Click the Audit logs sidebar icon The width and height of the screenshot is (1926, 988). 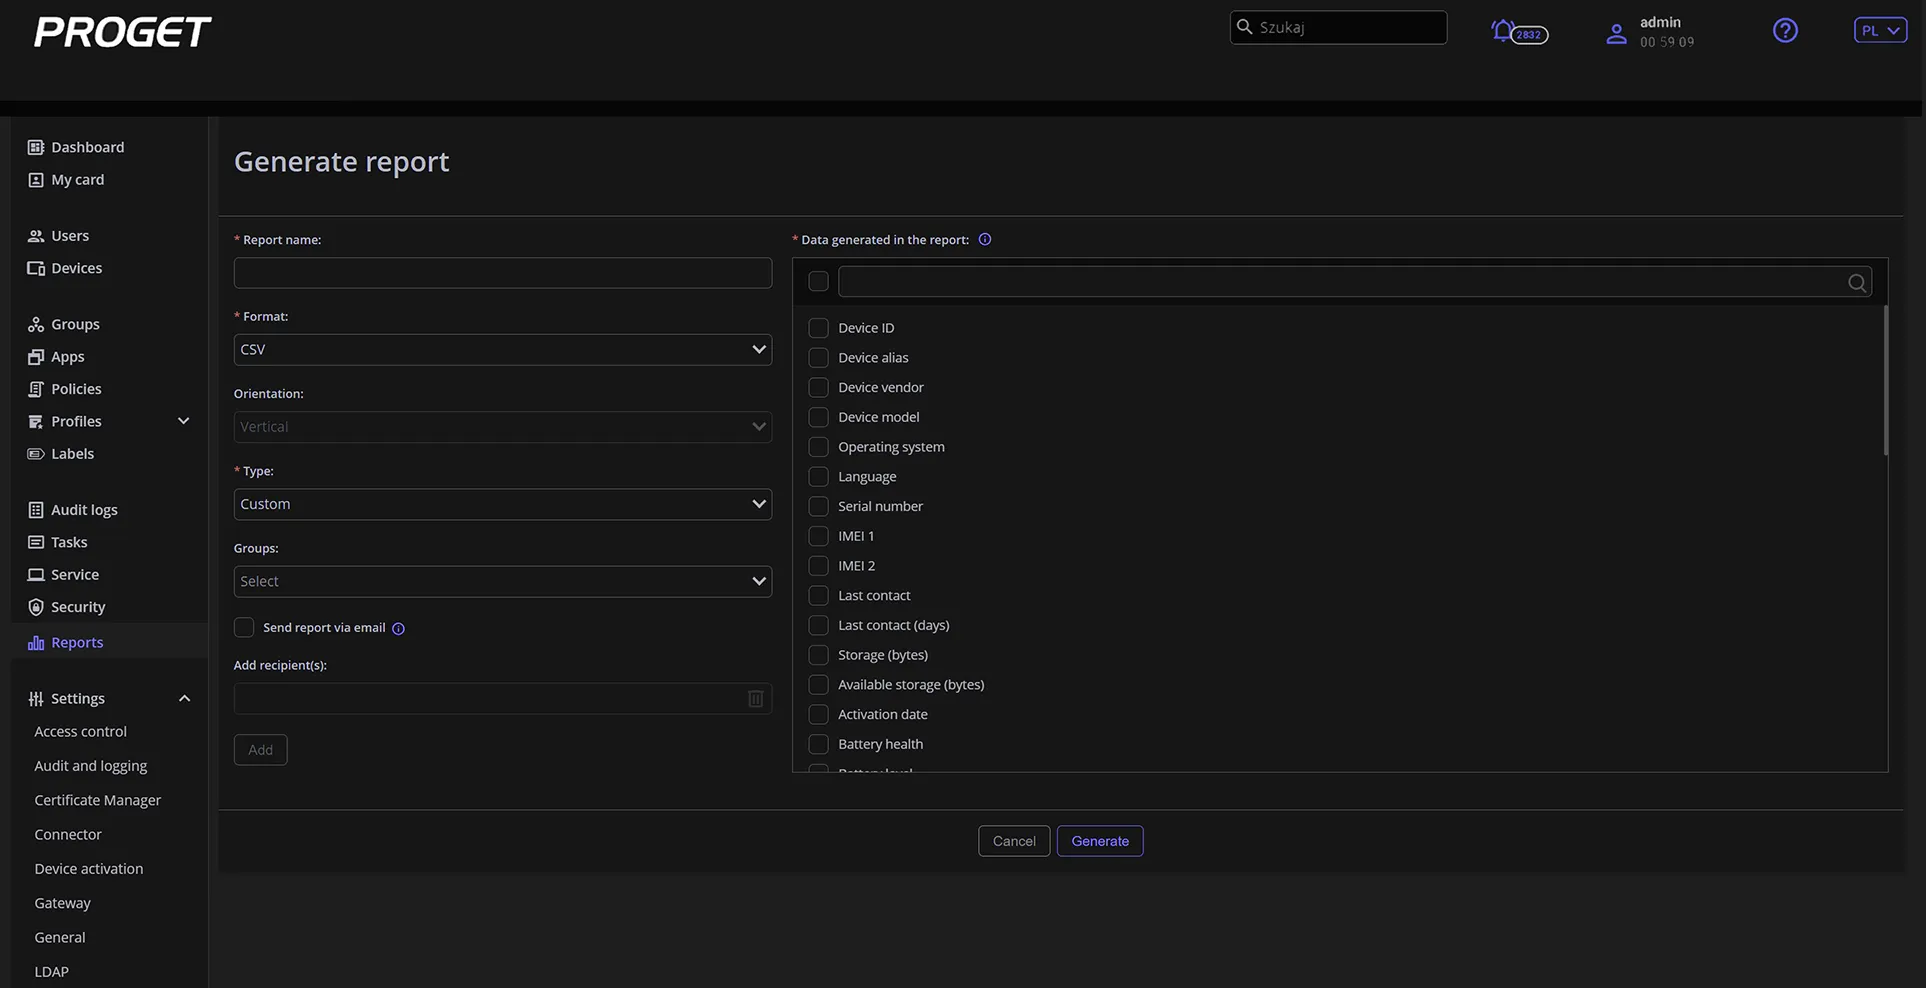(x=36, y=510)
